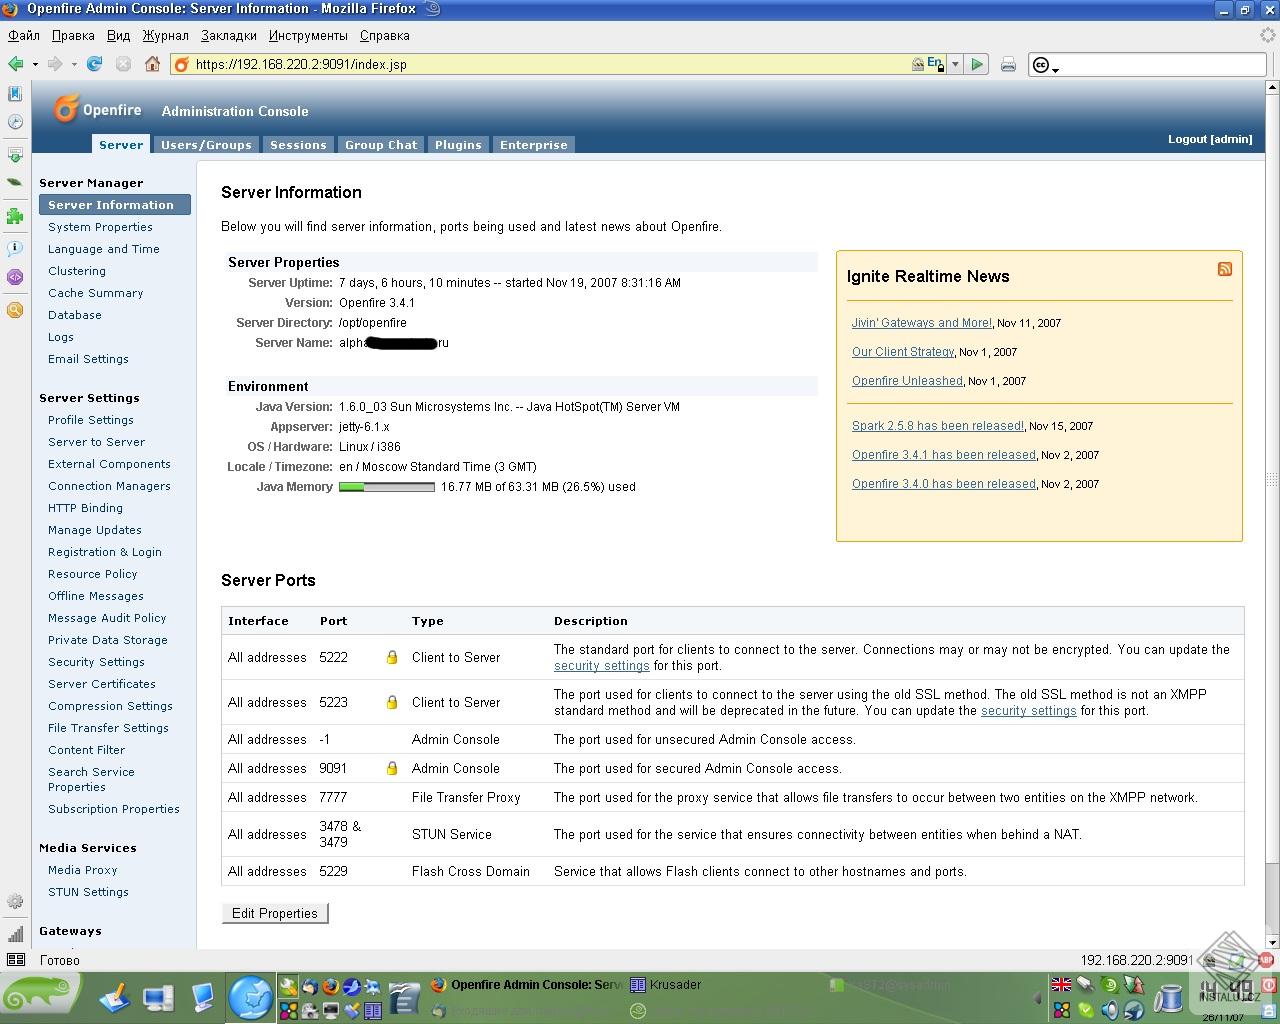Click the blue globe icon in the taskbar
This screenshot has height=1024, width=1280.
point(251,998)
